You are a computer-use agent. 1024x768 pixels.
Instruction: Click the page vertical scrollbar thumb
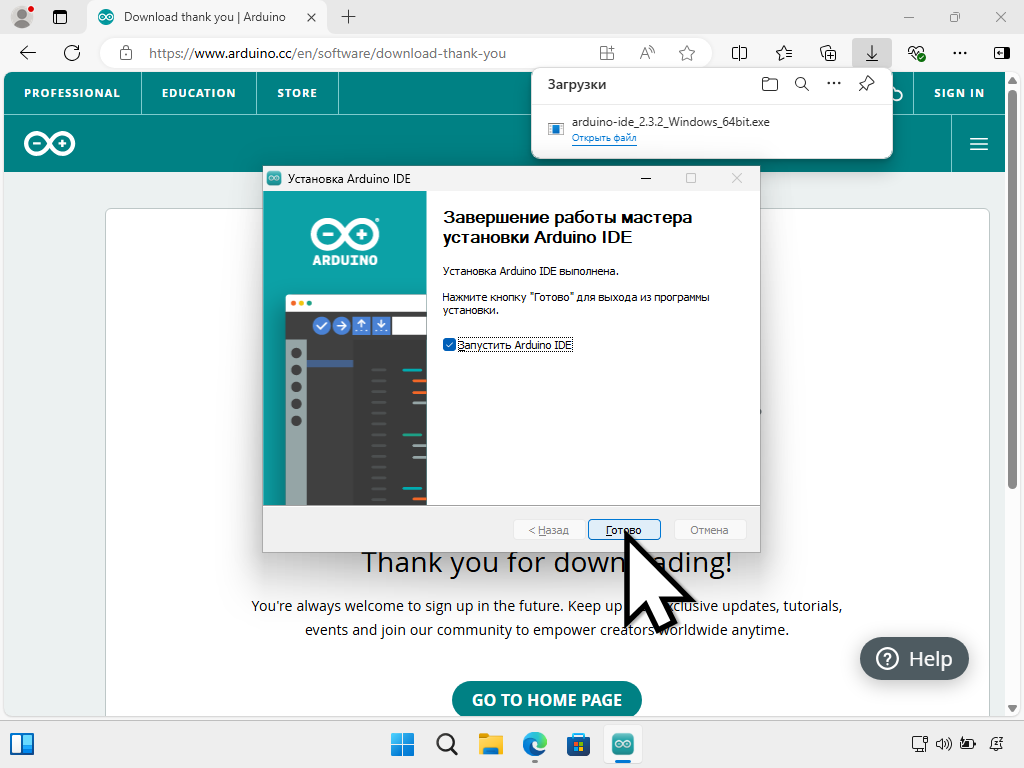point(1012,289)
